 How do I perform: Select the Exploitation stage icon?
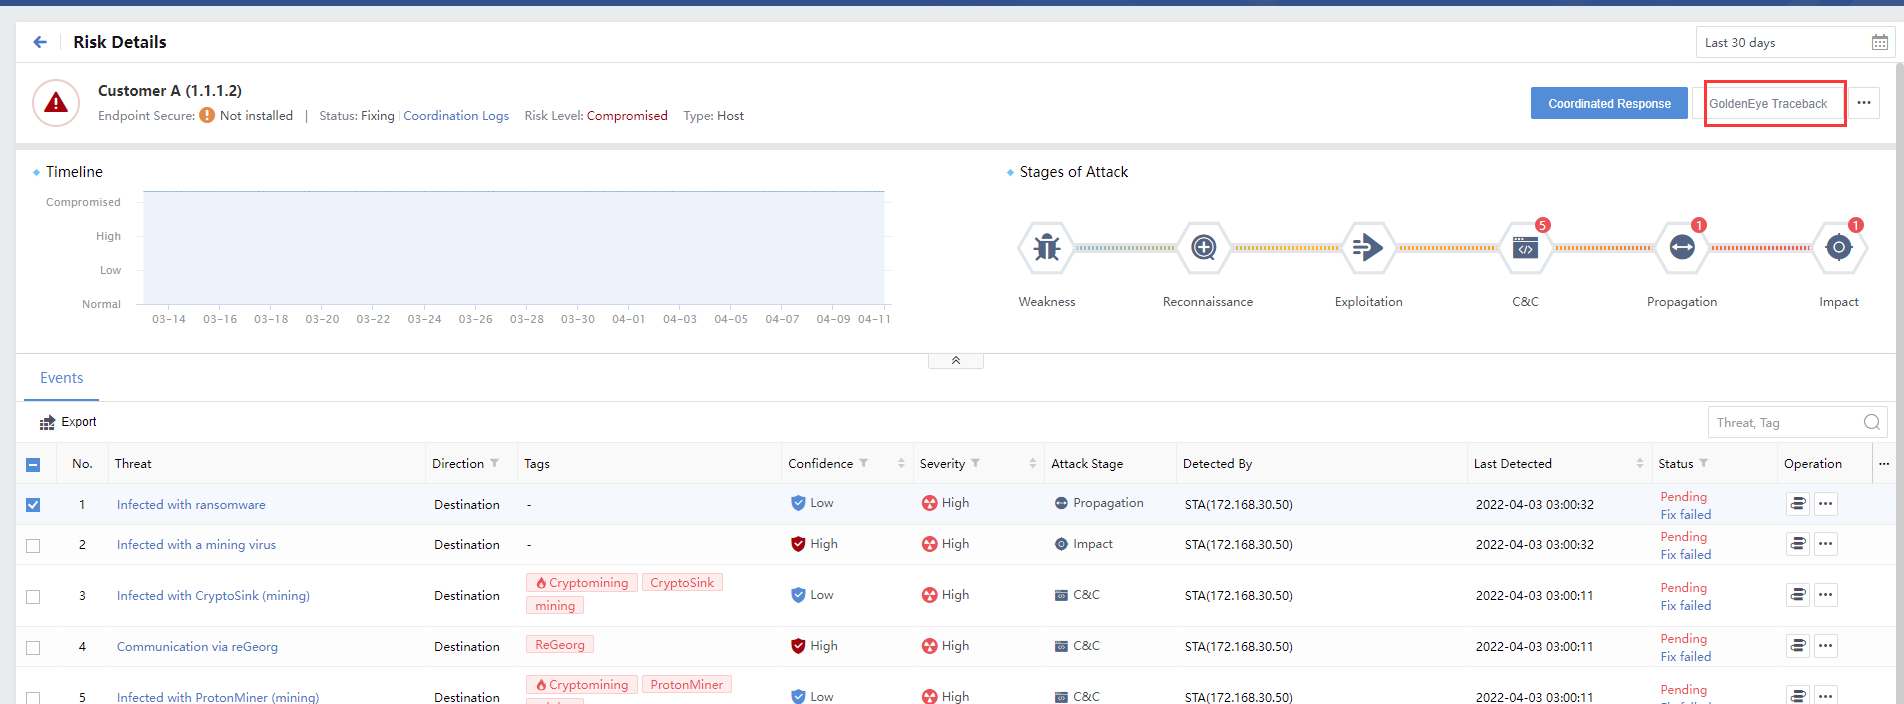click(x=1367, y=247)
